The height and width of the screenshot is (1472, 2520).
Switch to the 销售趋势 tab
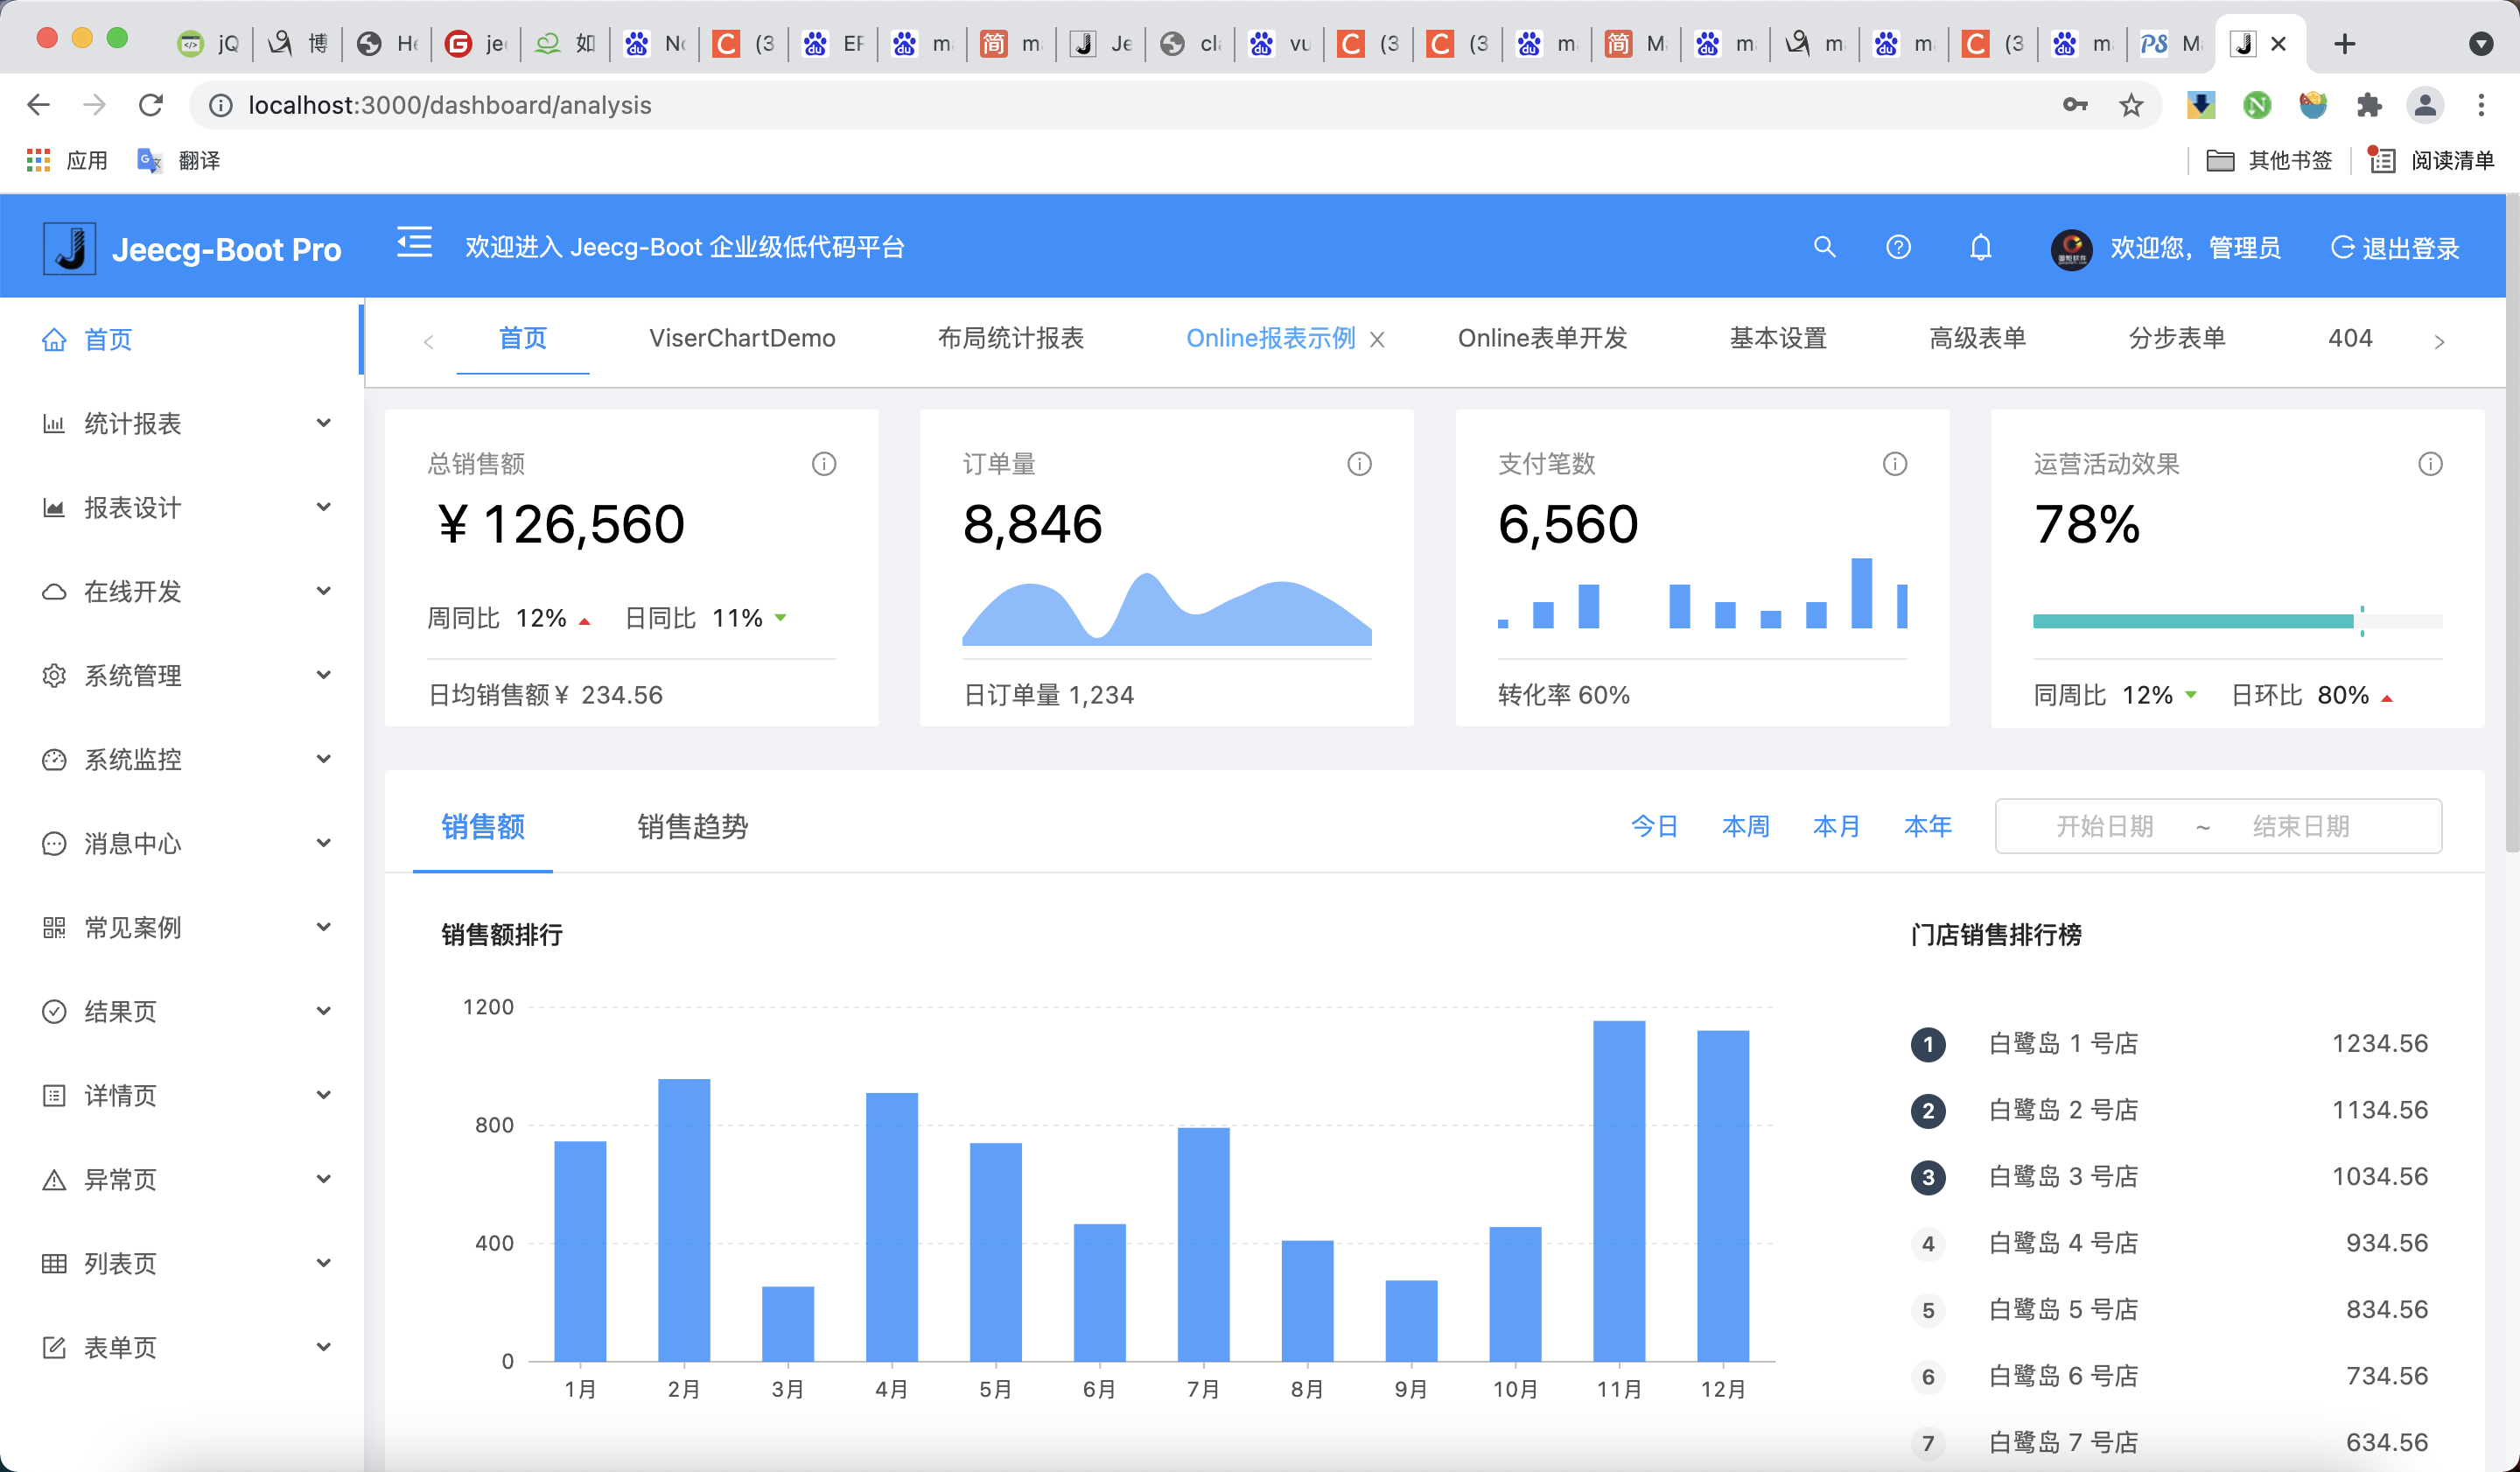[692, 826]
